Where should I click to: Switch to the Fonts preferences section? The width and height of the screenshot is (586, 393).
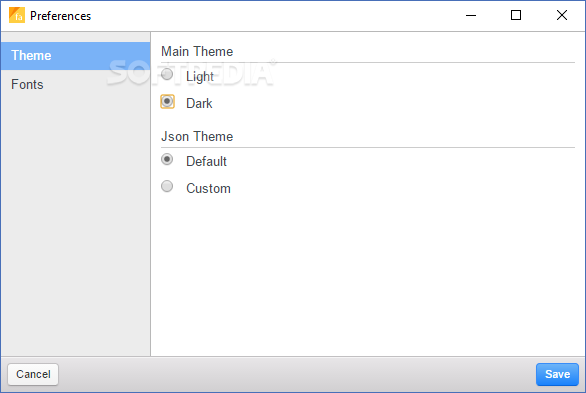coord(75,84)
